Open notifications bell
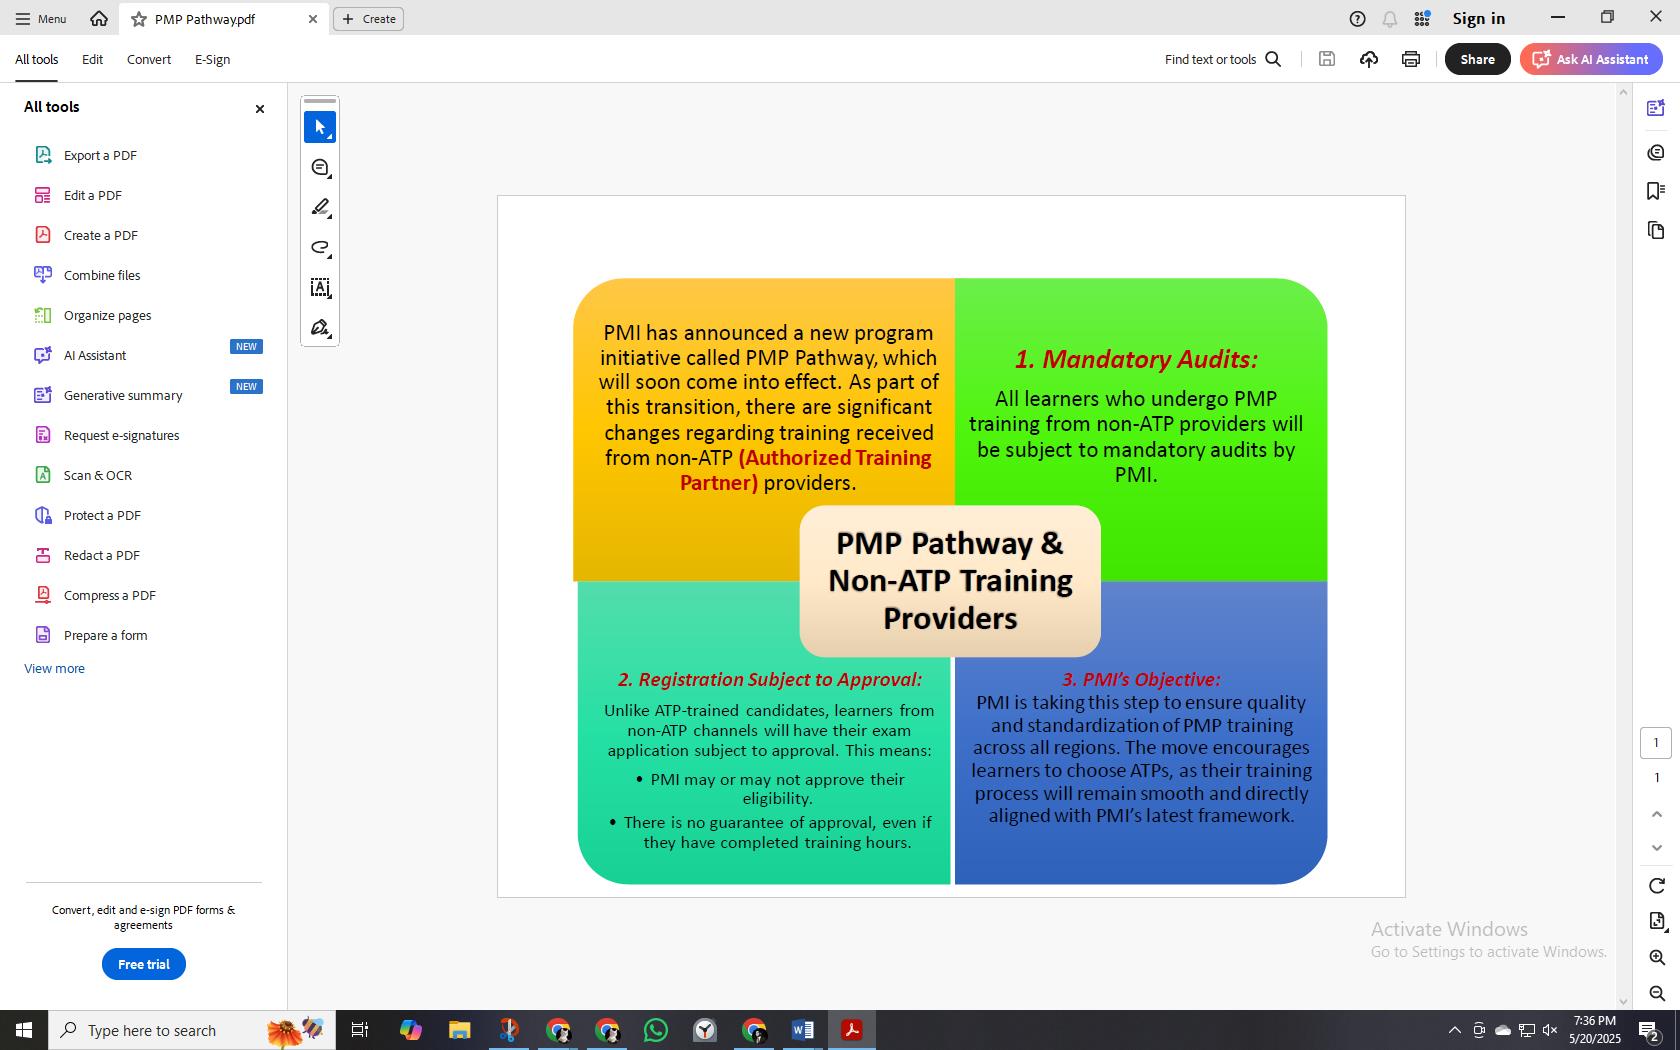 pos(1389,19)
